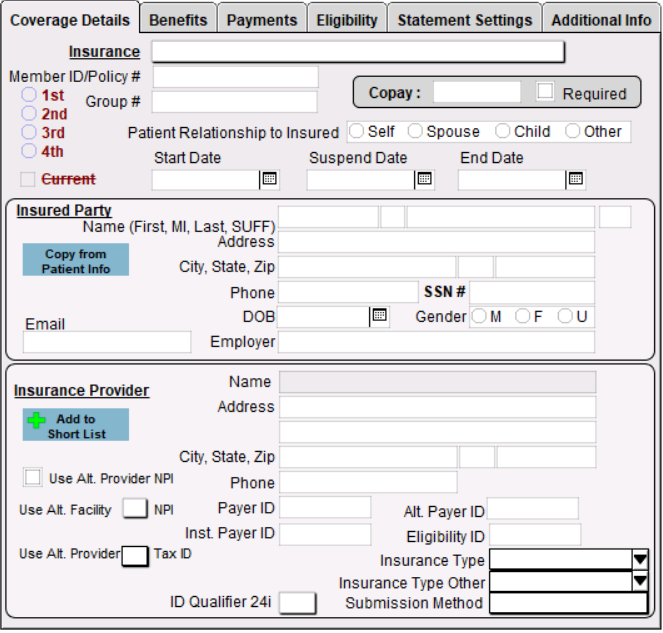Click the Insurance label link
663x633 pixels.
104,52
